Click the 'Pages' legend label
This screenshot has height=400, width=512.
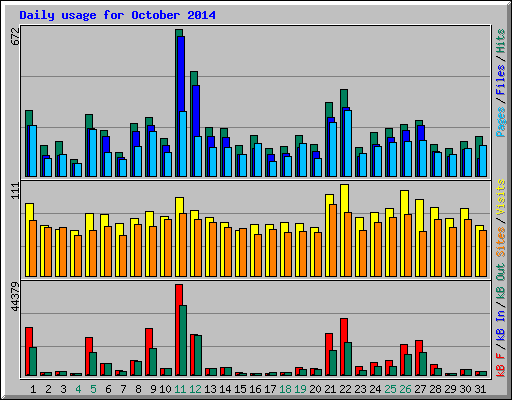pyautogui.click(x=501, y=122)
